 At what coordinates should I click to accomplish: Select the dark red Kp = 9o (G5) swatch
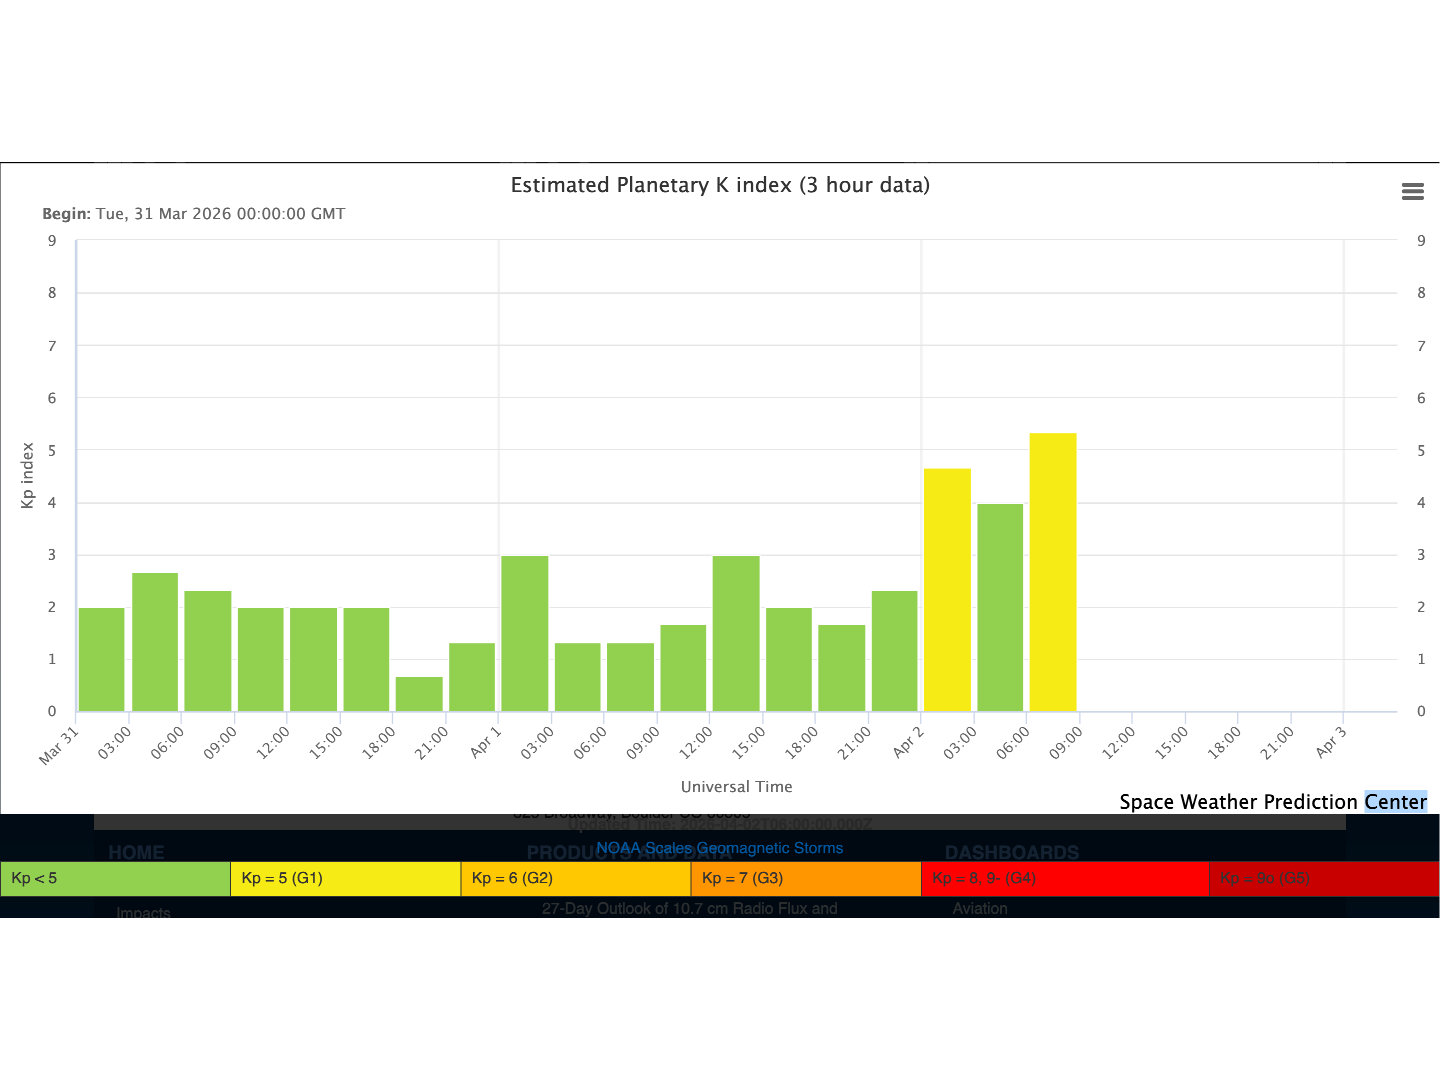(1324, 879)
